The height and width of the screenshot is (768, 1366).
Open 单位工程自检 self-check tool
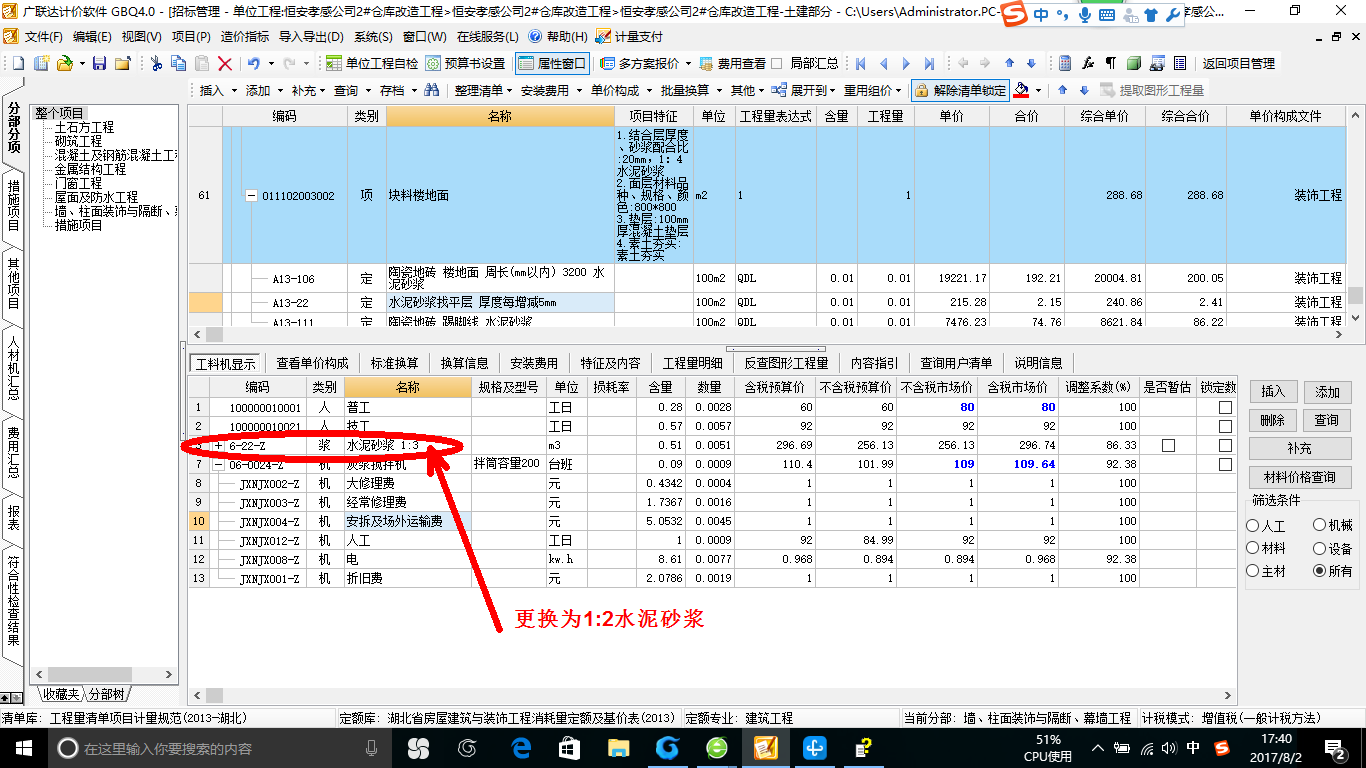coord(372,63)
